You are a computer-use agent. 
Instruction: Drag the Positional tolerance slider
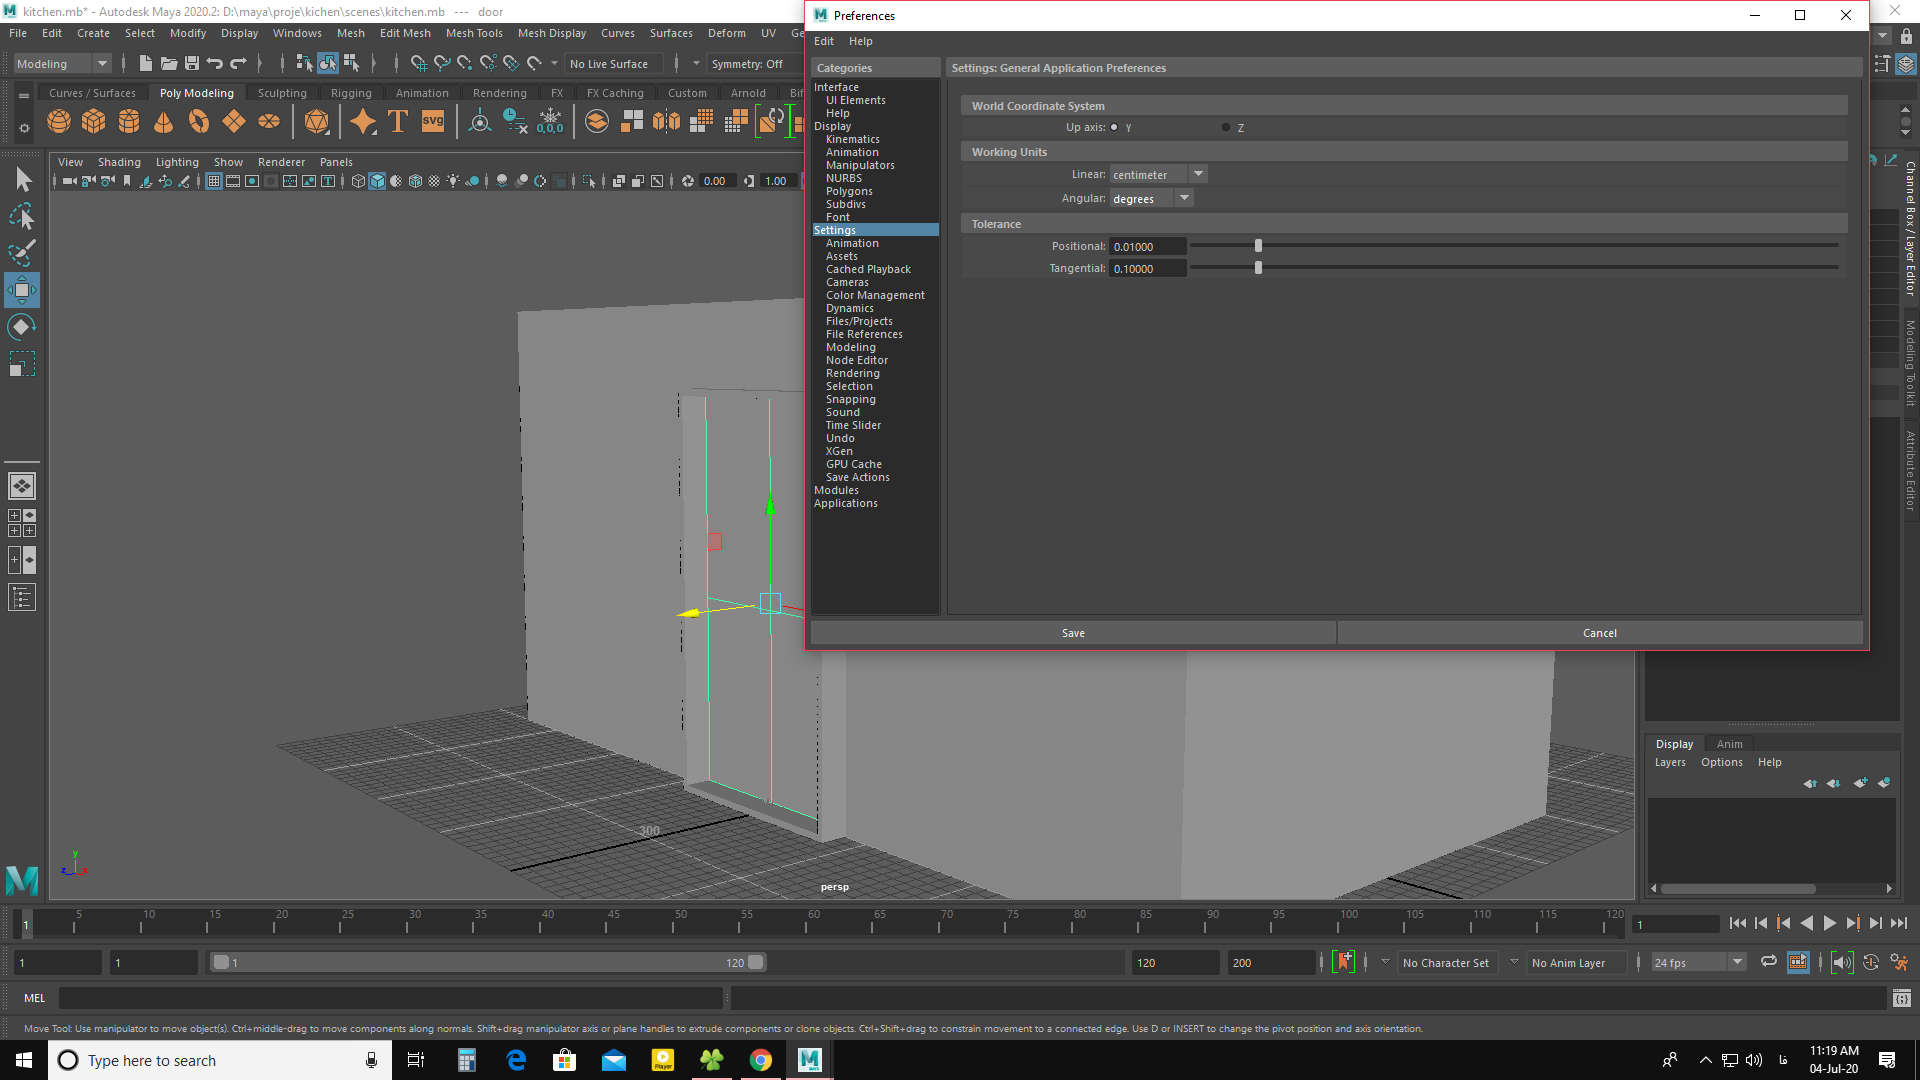[1258, 245]
